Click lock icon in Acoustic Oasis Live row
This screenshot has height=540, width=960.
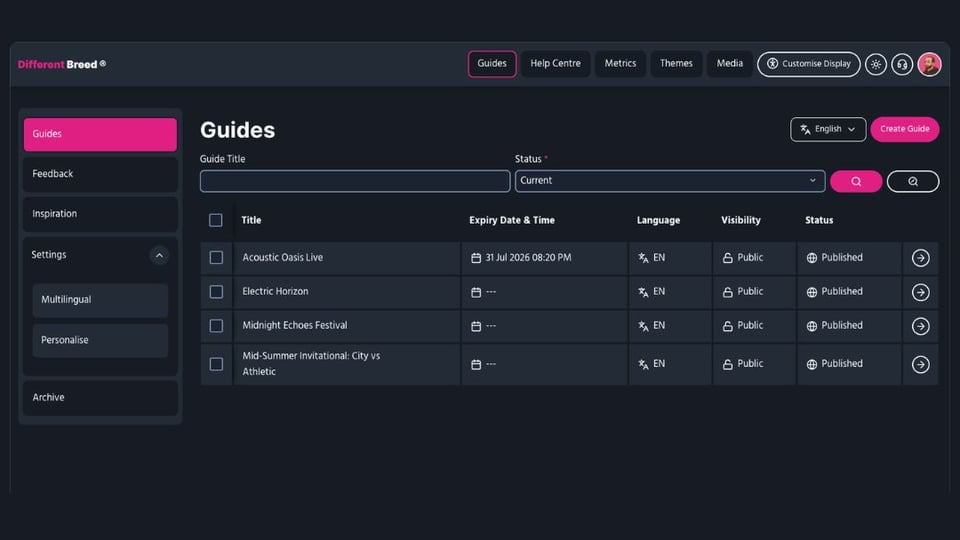[727, 258]
